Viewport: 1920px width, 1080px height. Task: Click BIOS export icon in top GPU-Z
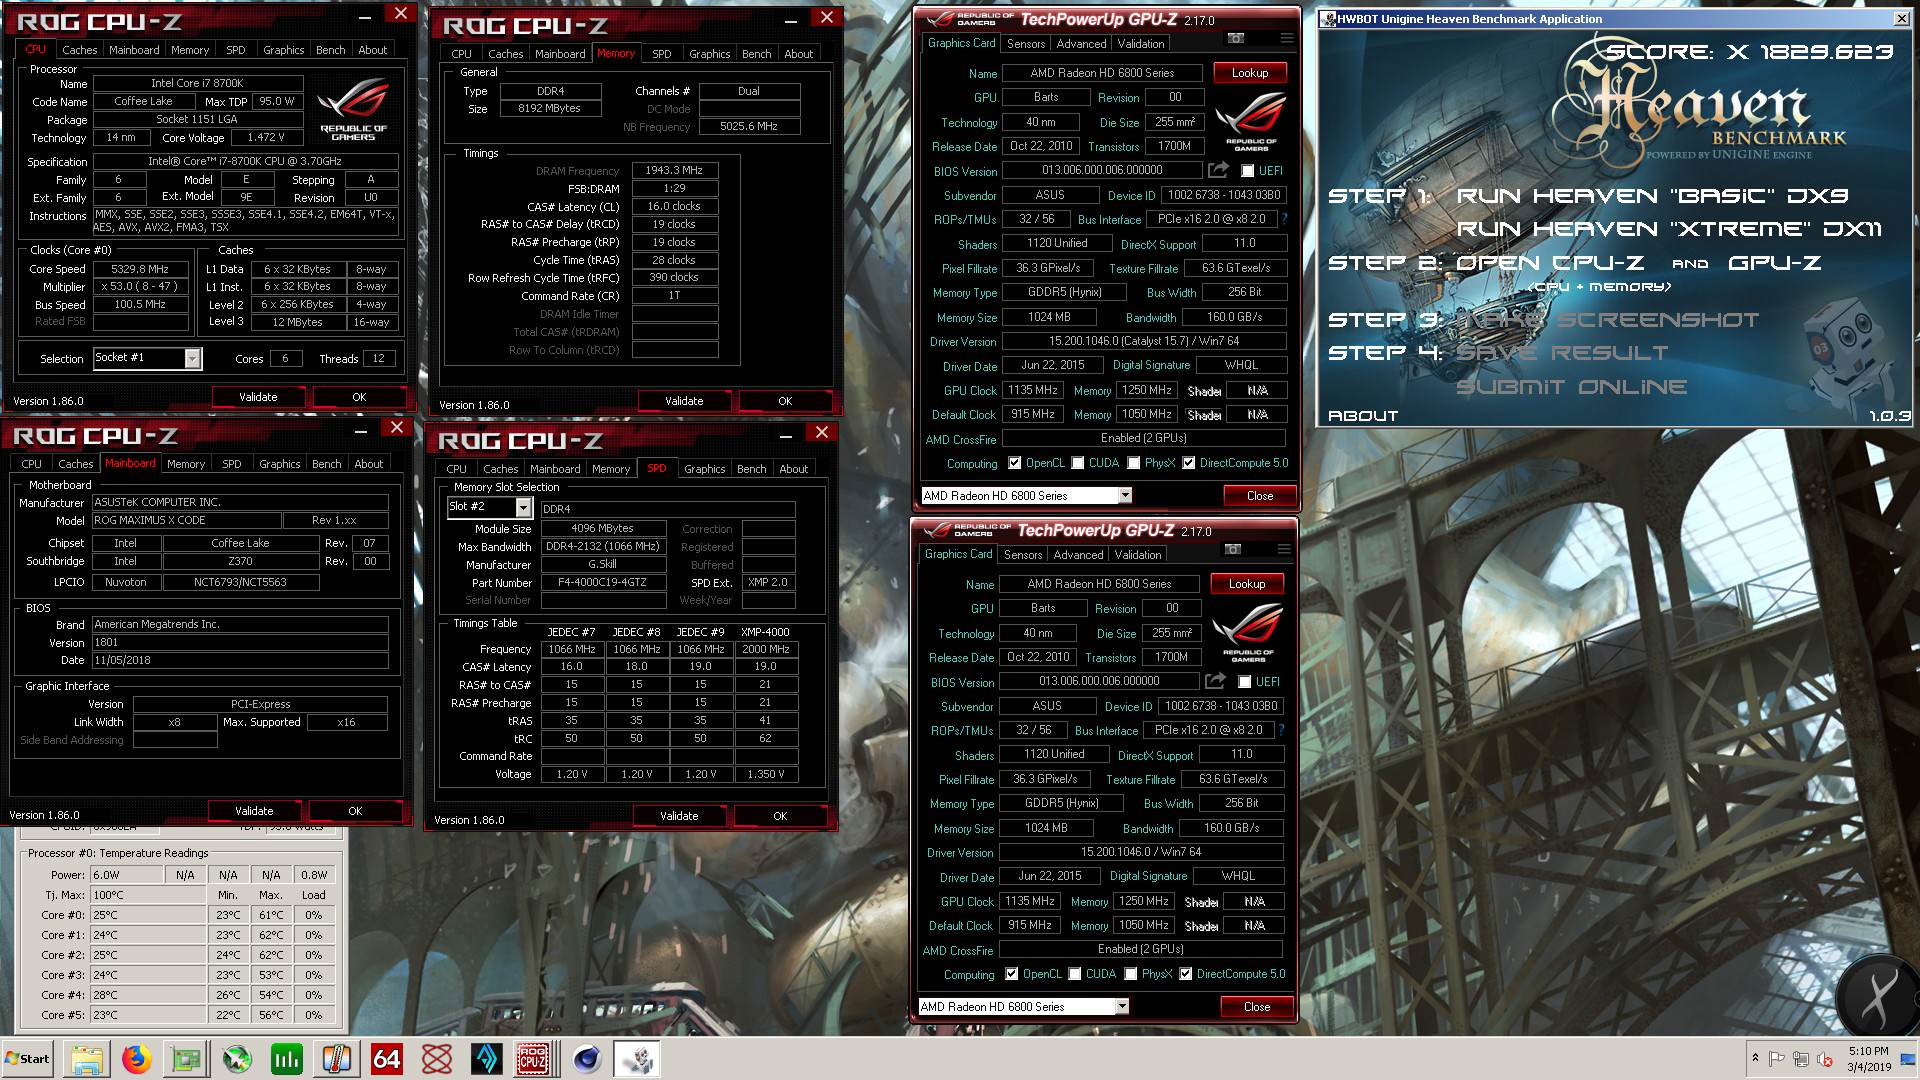(x=1218, y=170)
